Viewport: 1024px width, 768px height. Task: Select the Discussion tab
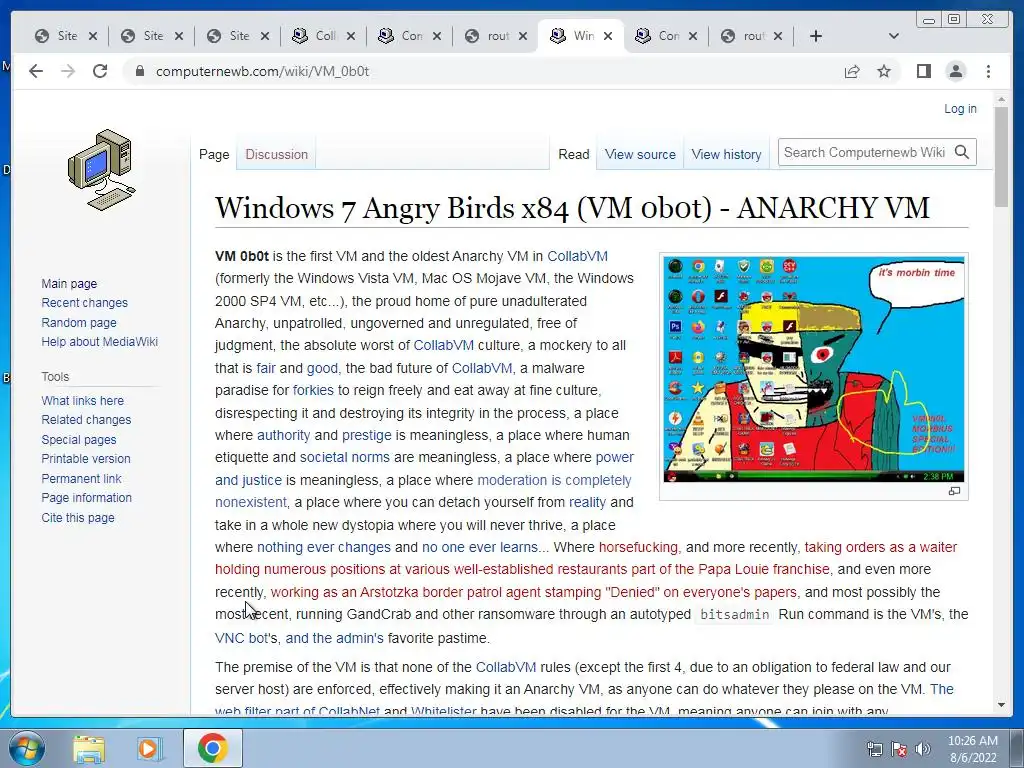pos(276,155)
